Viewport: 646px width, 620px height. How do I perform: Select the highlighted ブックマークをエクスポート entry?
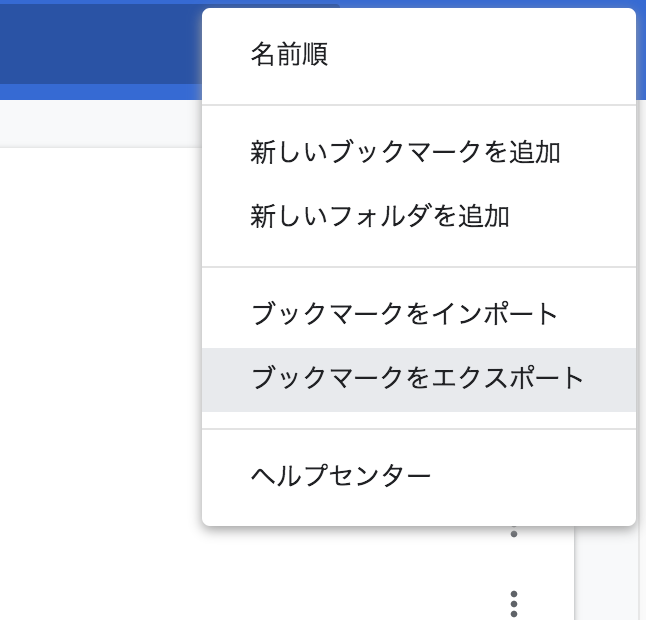419,379
